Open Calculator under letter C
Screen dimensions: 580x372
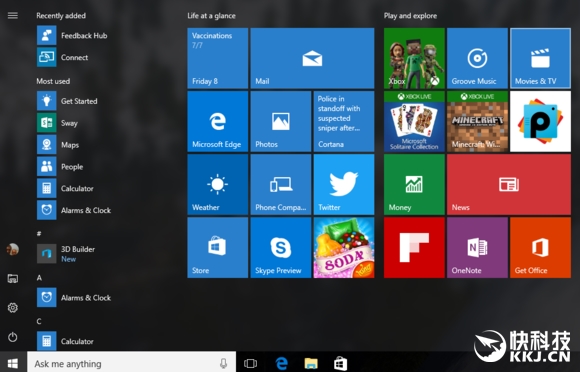[x=65, y=341]
